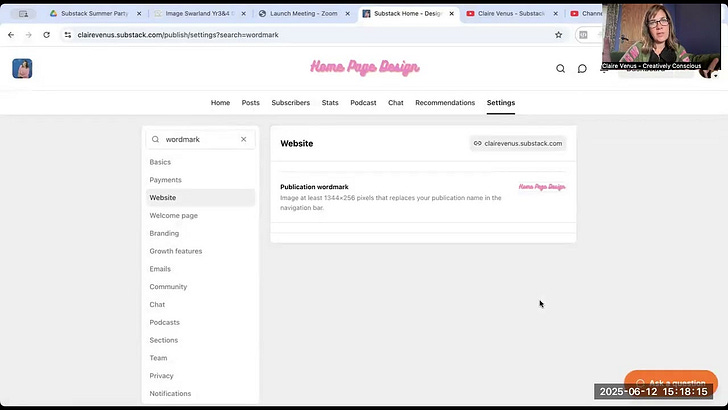The height and width of the screenshot is (410, 728).
Task: Open the chat bubble icon in header
Action: coord(582,69)
